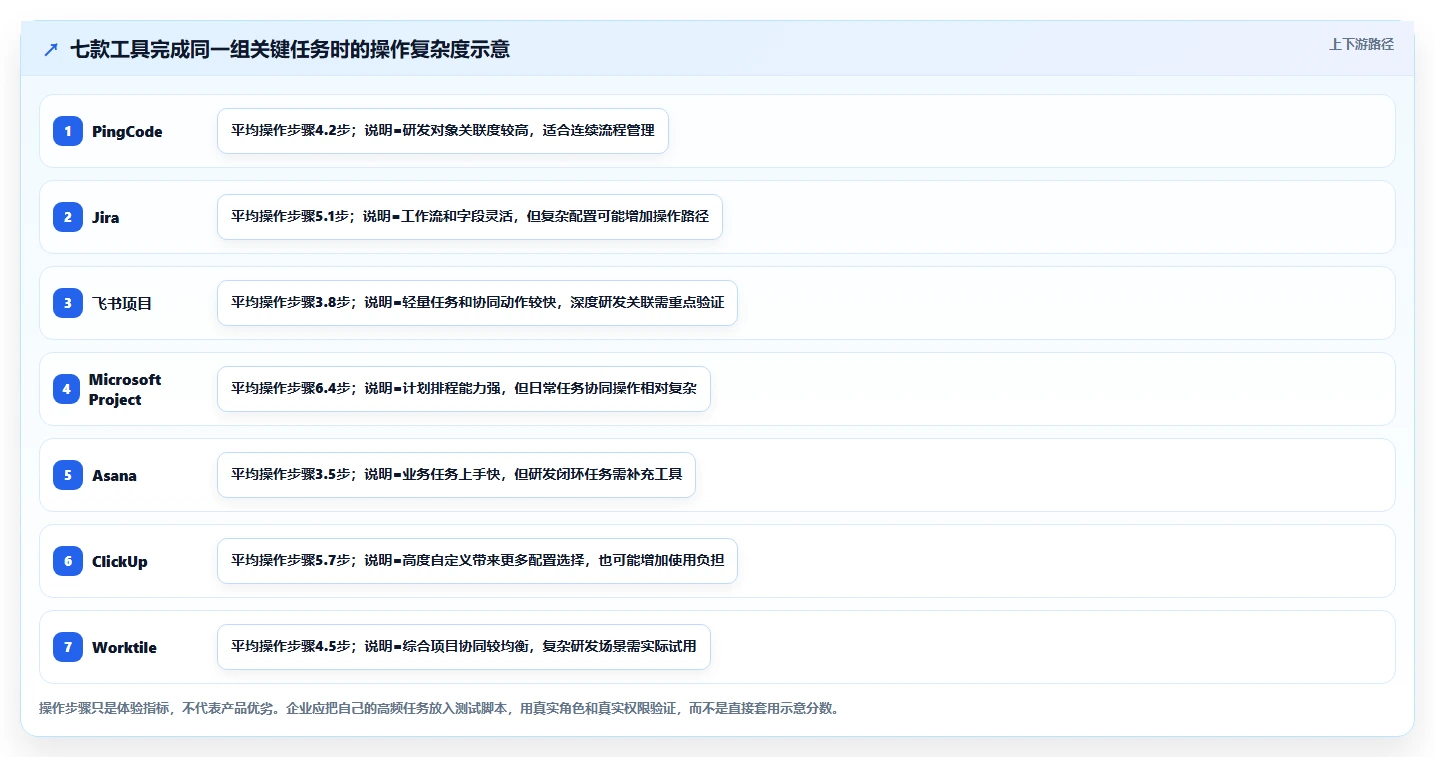Viewport: 1435px width, 757px height.
Task: Click the number 2 badge for Jira
Action: pyautogui.click(x=68, y=217)
